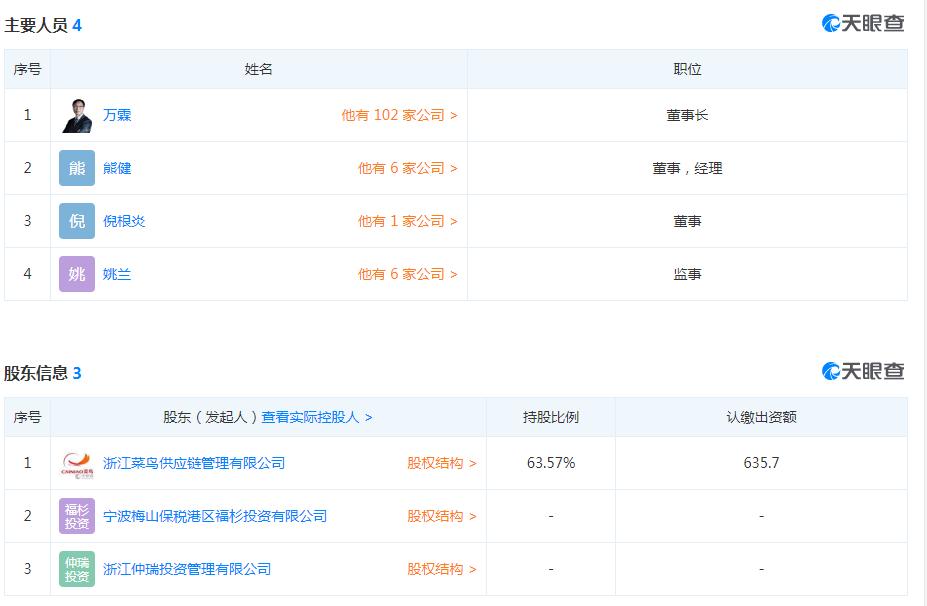Open 熊健's 他有6家公司 link
927x606 pixels.
coord(408,168)
